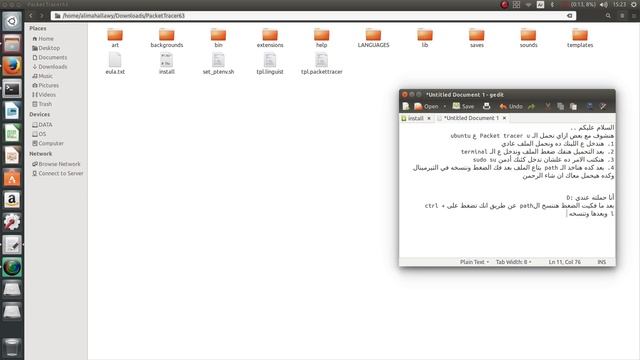Go back in the file manager
This screenshot has width=640, height=360.
31,16
